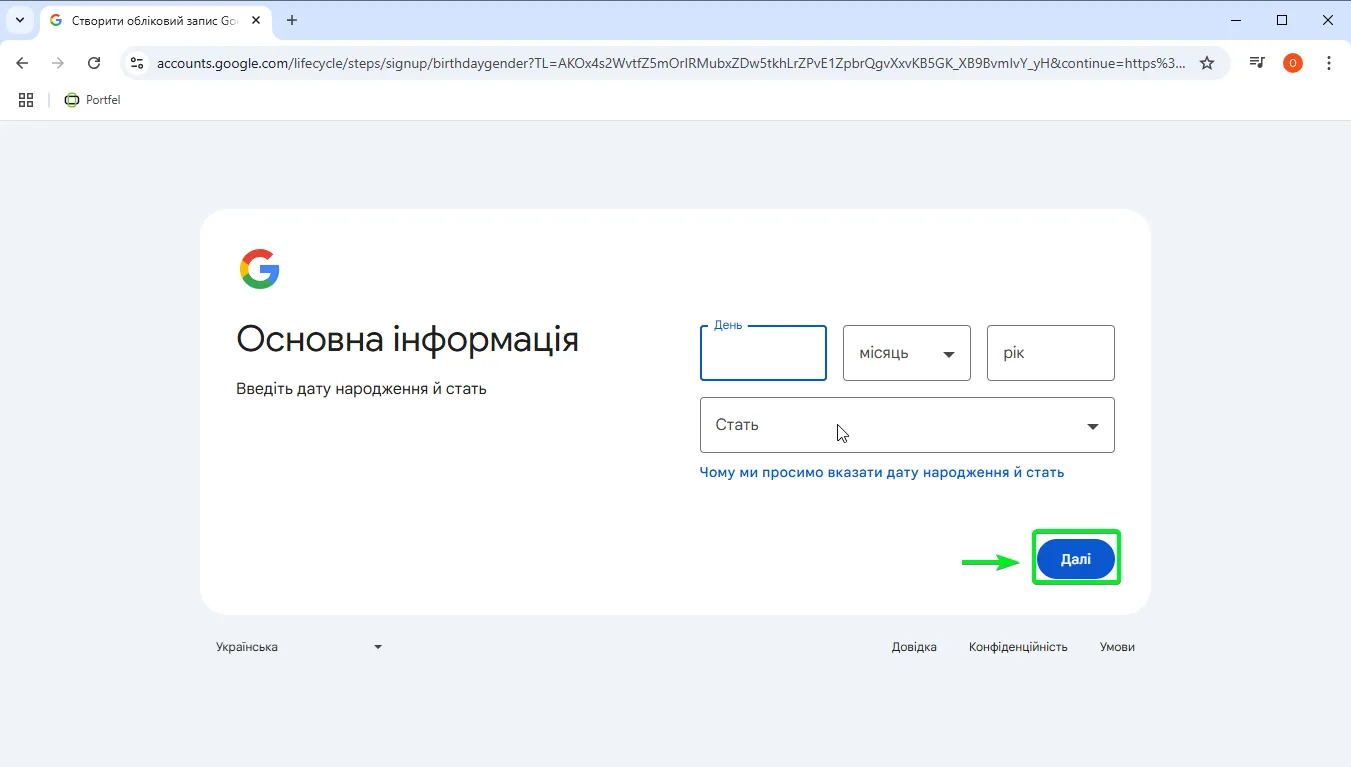This screenshot has height=767, width=1351.
Task: Select the 'Створити обліковий запис' tab
Action: pyautogui.click(x=155, y=20)
